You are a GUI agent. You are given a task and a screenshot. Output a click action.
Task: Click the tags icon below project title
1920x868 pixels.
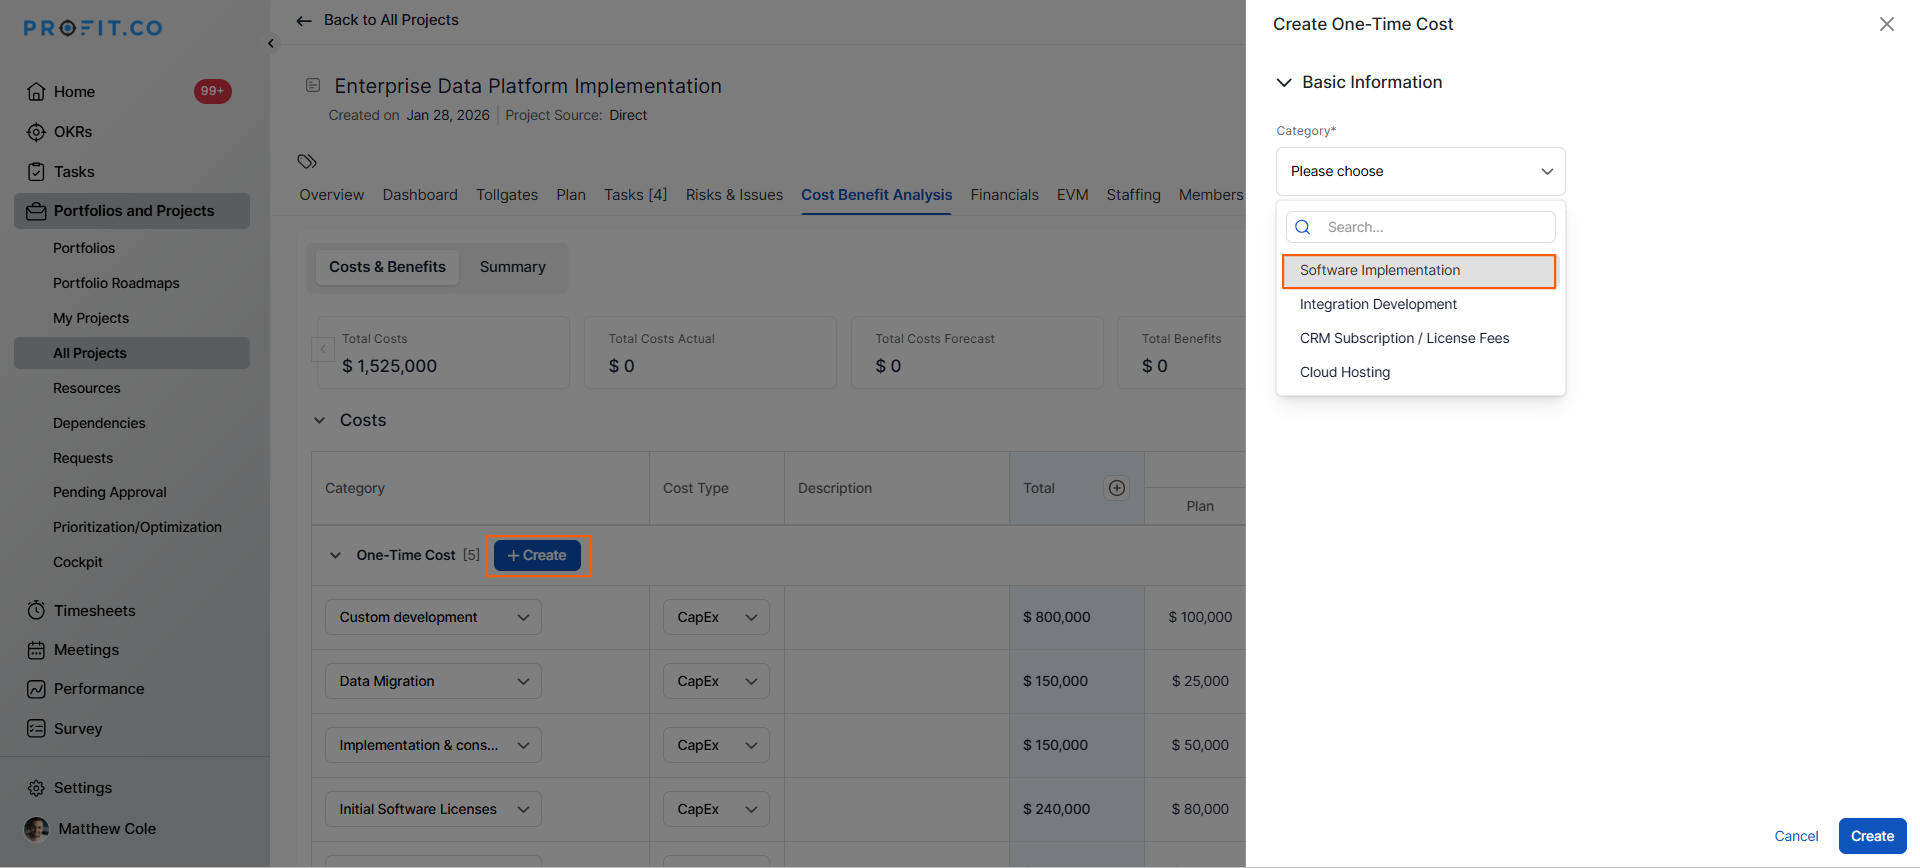click(307, 161)
